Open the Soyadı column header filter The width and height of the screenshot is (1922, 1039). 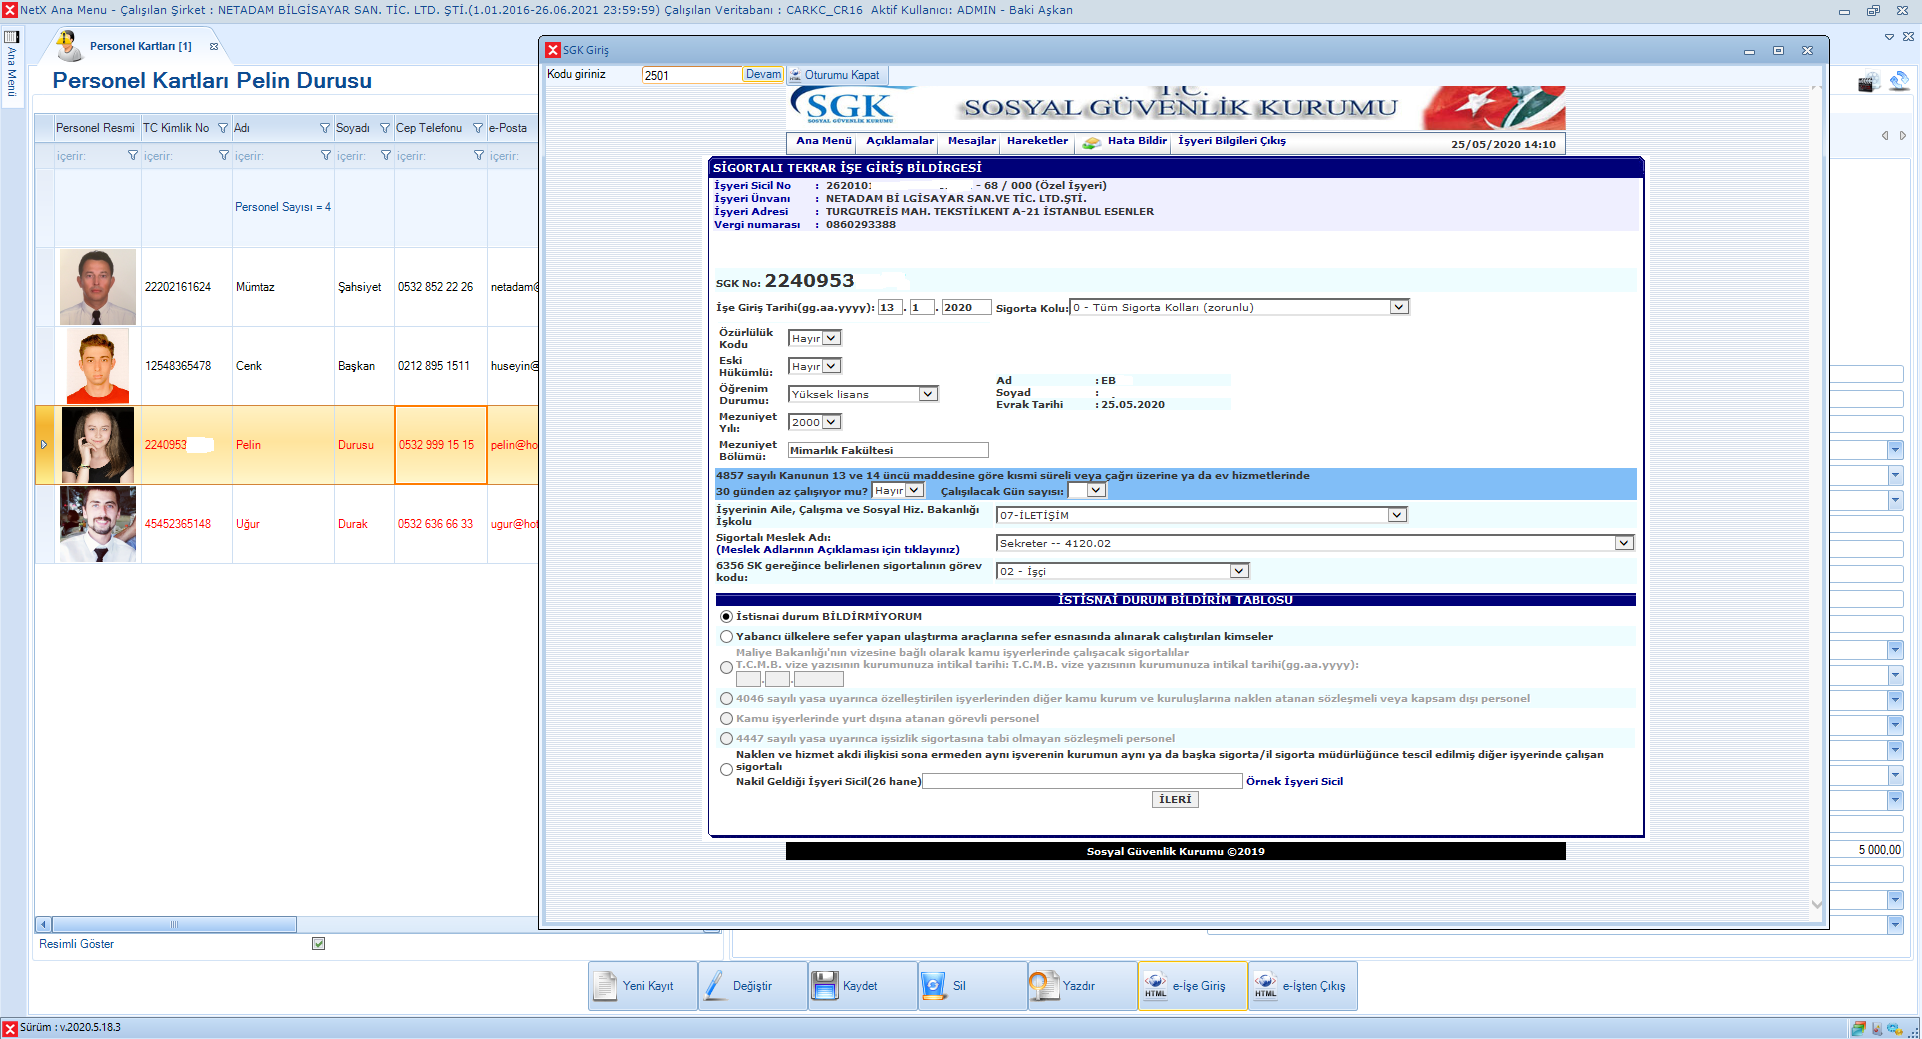[x=385, y=128]
